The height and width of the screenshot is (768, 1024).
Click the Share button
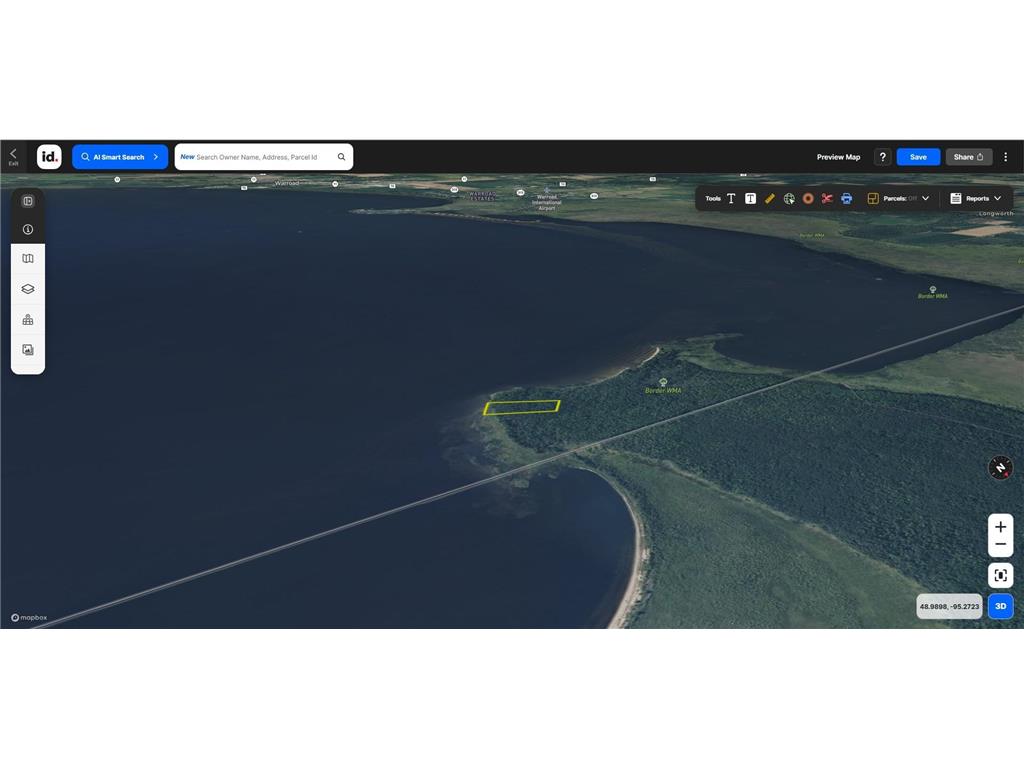pos(968,157)
